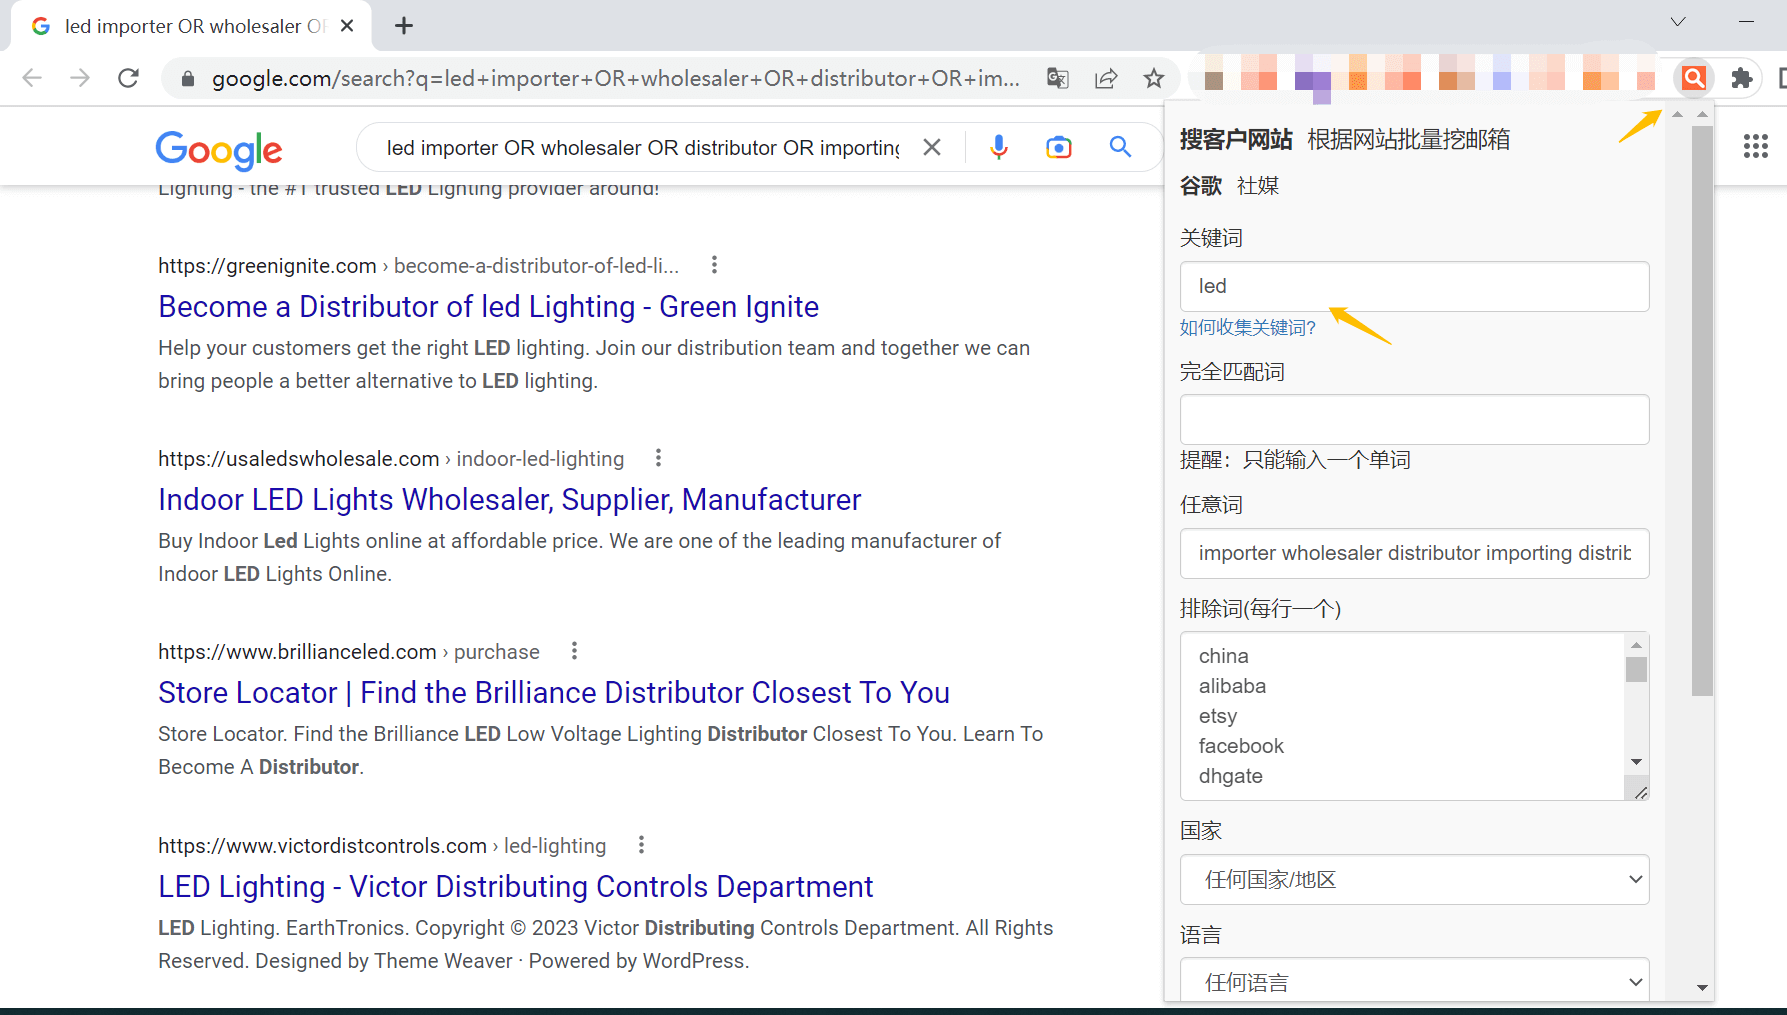This screenshot has height=1015, width=1787.
Task: Search by image with Google Lens
Action: point(1058,147)
